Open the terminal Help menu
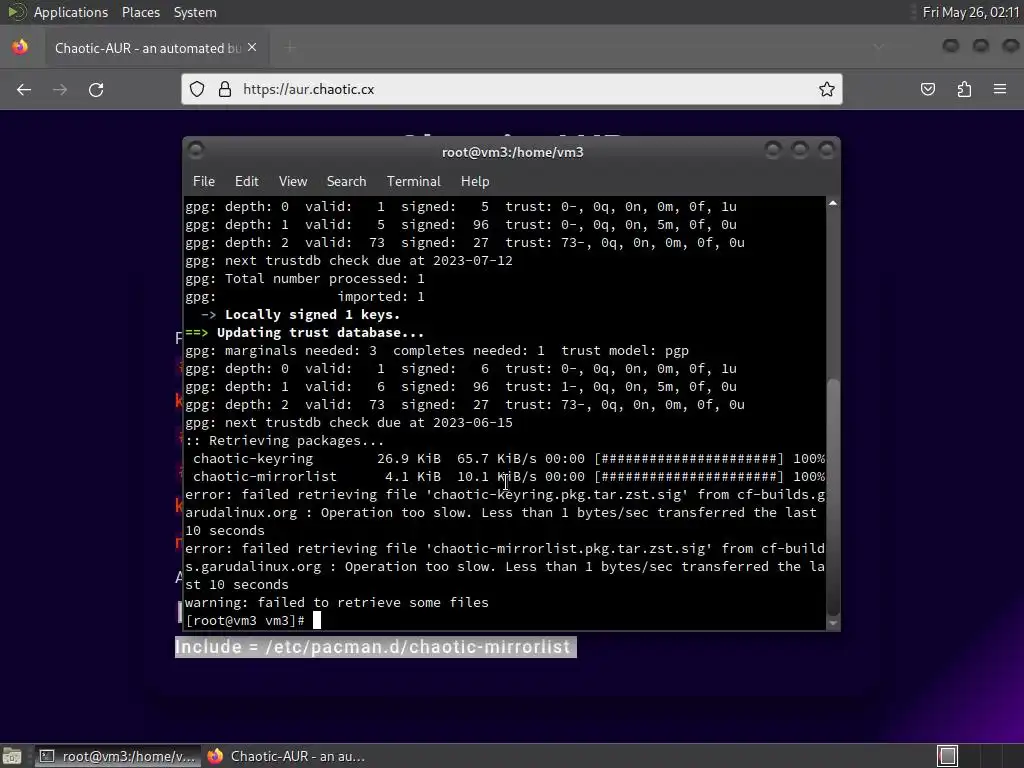1024x768 pixels. point(475,182)
